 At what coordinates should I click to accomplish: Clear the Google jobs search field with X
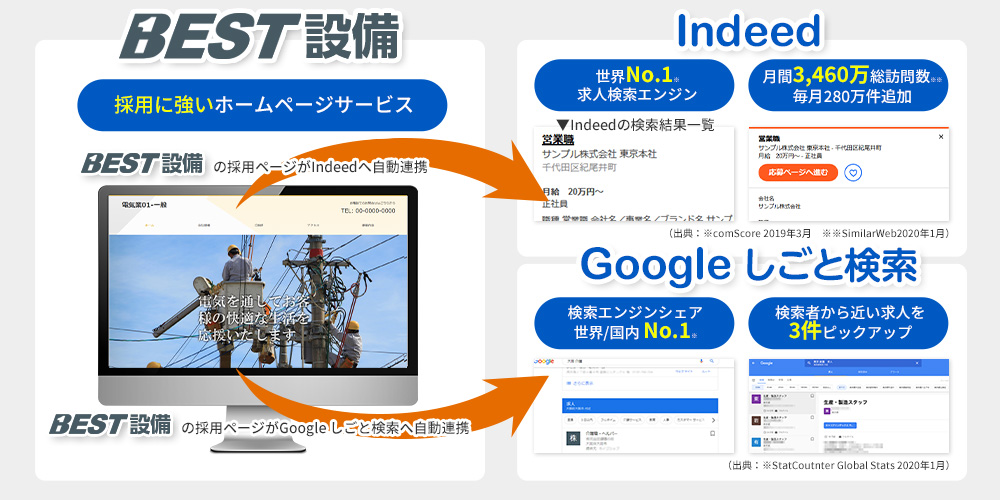click(x=917, y=363)
